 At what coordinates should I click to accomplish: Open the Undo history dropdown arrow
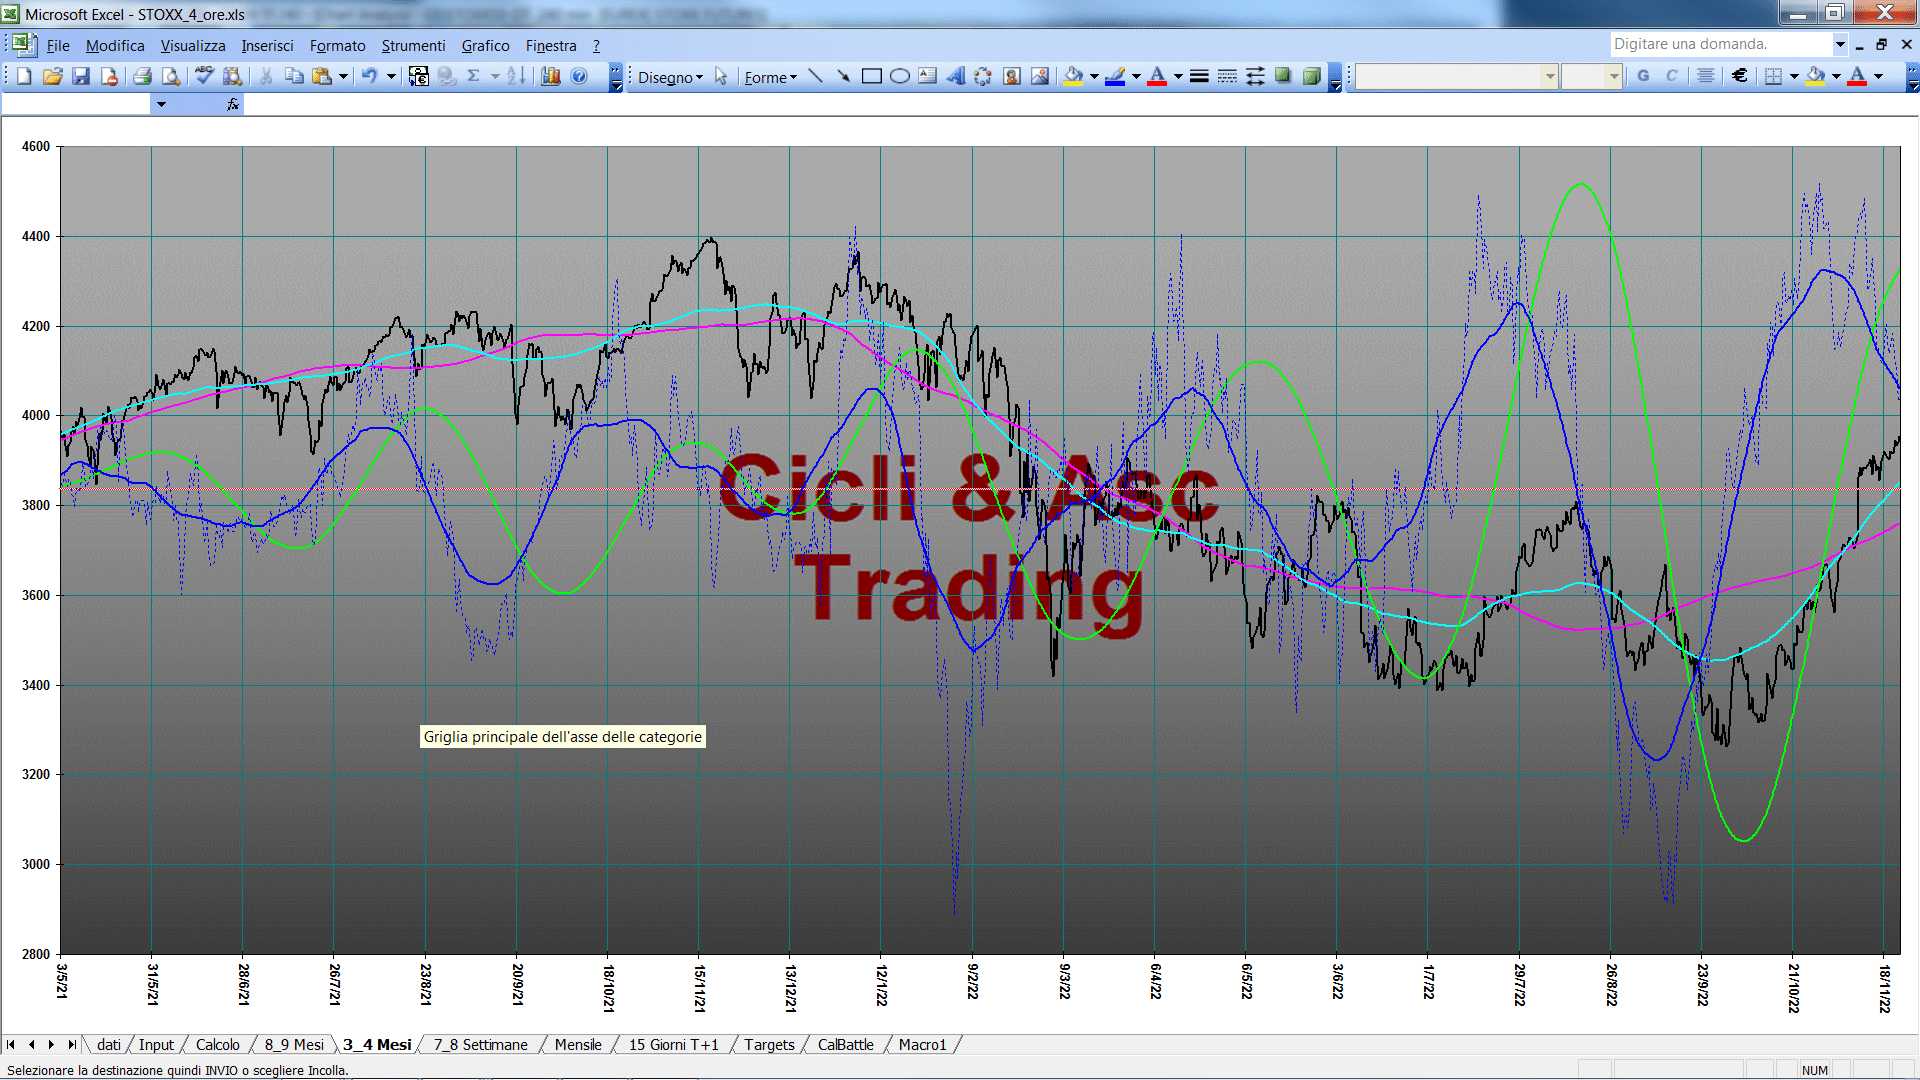(391, 76)
